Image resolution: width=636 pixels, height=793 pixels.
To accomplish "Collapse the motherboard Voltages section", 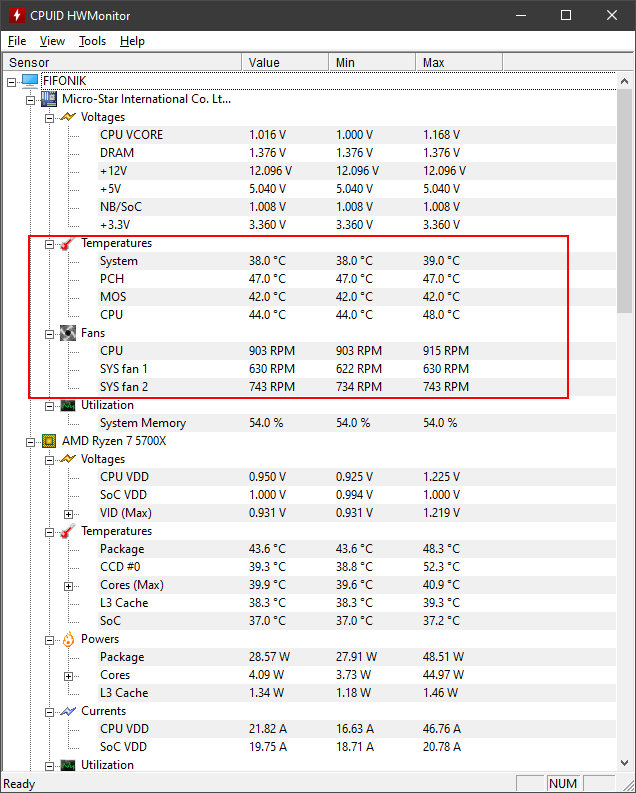I will point(50,117).
